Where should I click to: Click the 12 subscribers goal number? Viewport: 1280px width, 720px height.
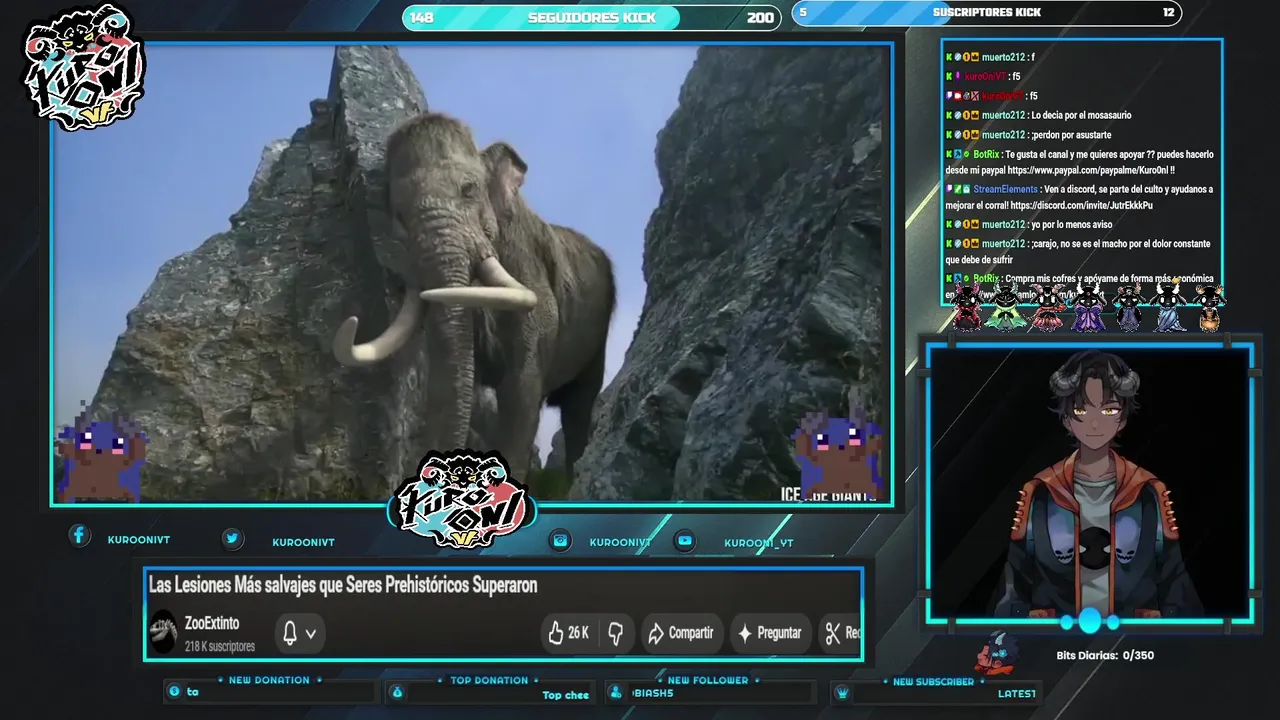[1168, 12]
